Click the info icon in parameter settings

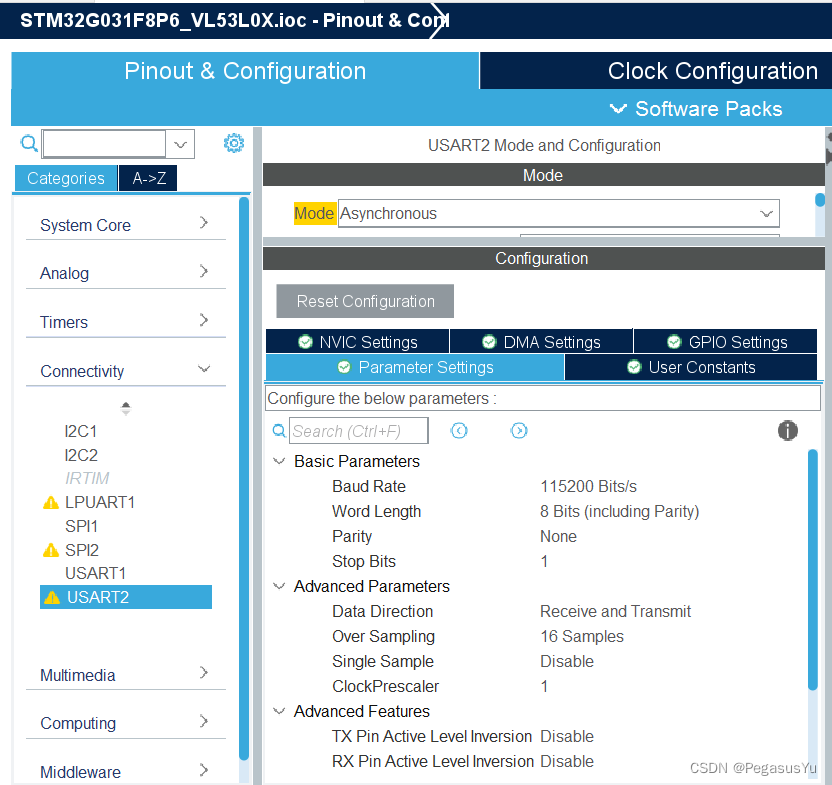(787, 430)
